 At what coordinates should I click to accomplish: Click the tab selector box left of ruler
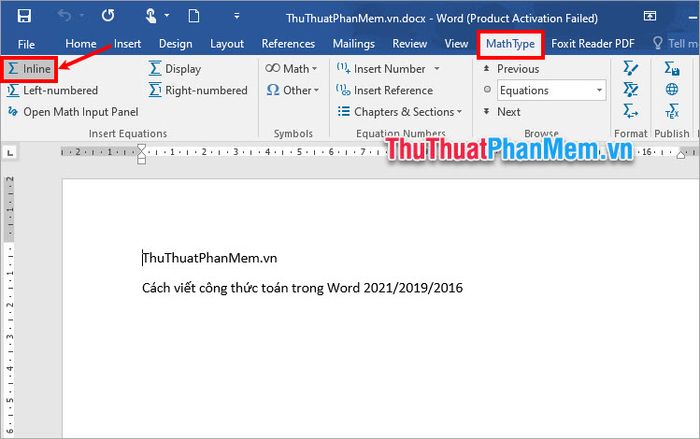pos(10,153)
